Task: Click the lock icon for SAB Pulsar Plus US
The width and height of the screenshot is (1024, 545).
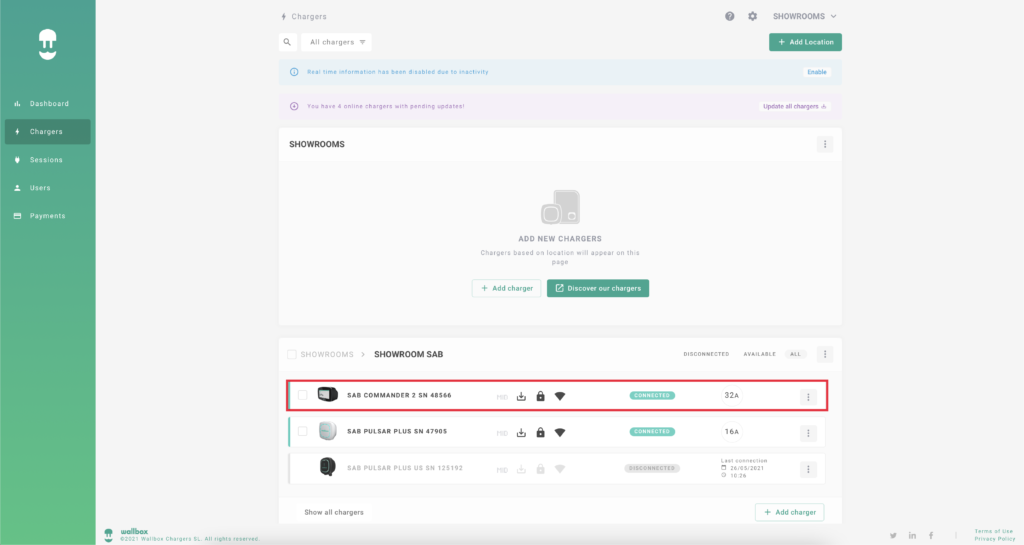Action: click(540, 469)
